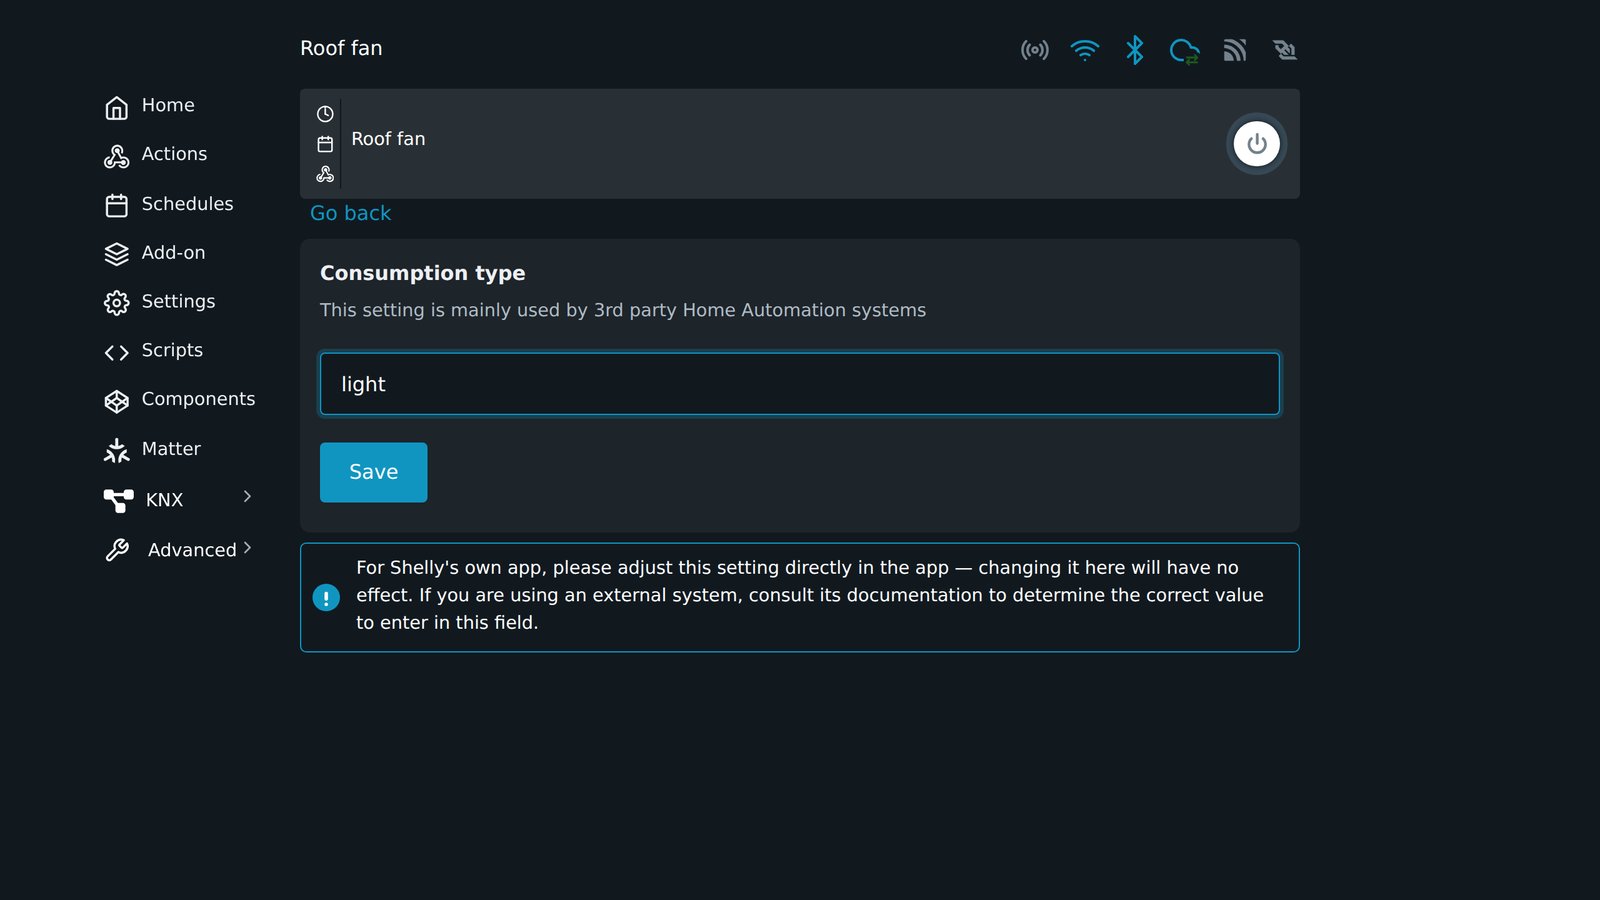Screen dimensions: 1600x900
Task: Click the KNX network icon in sidebar
Action: (x=119, y=500)
